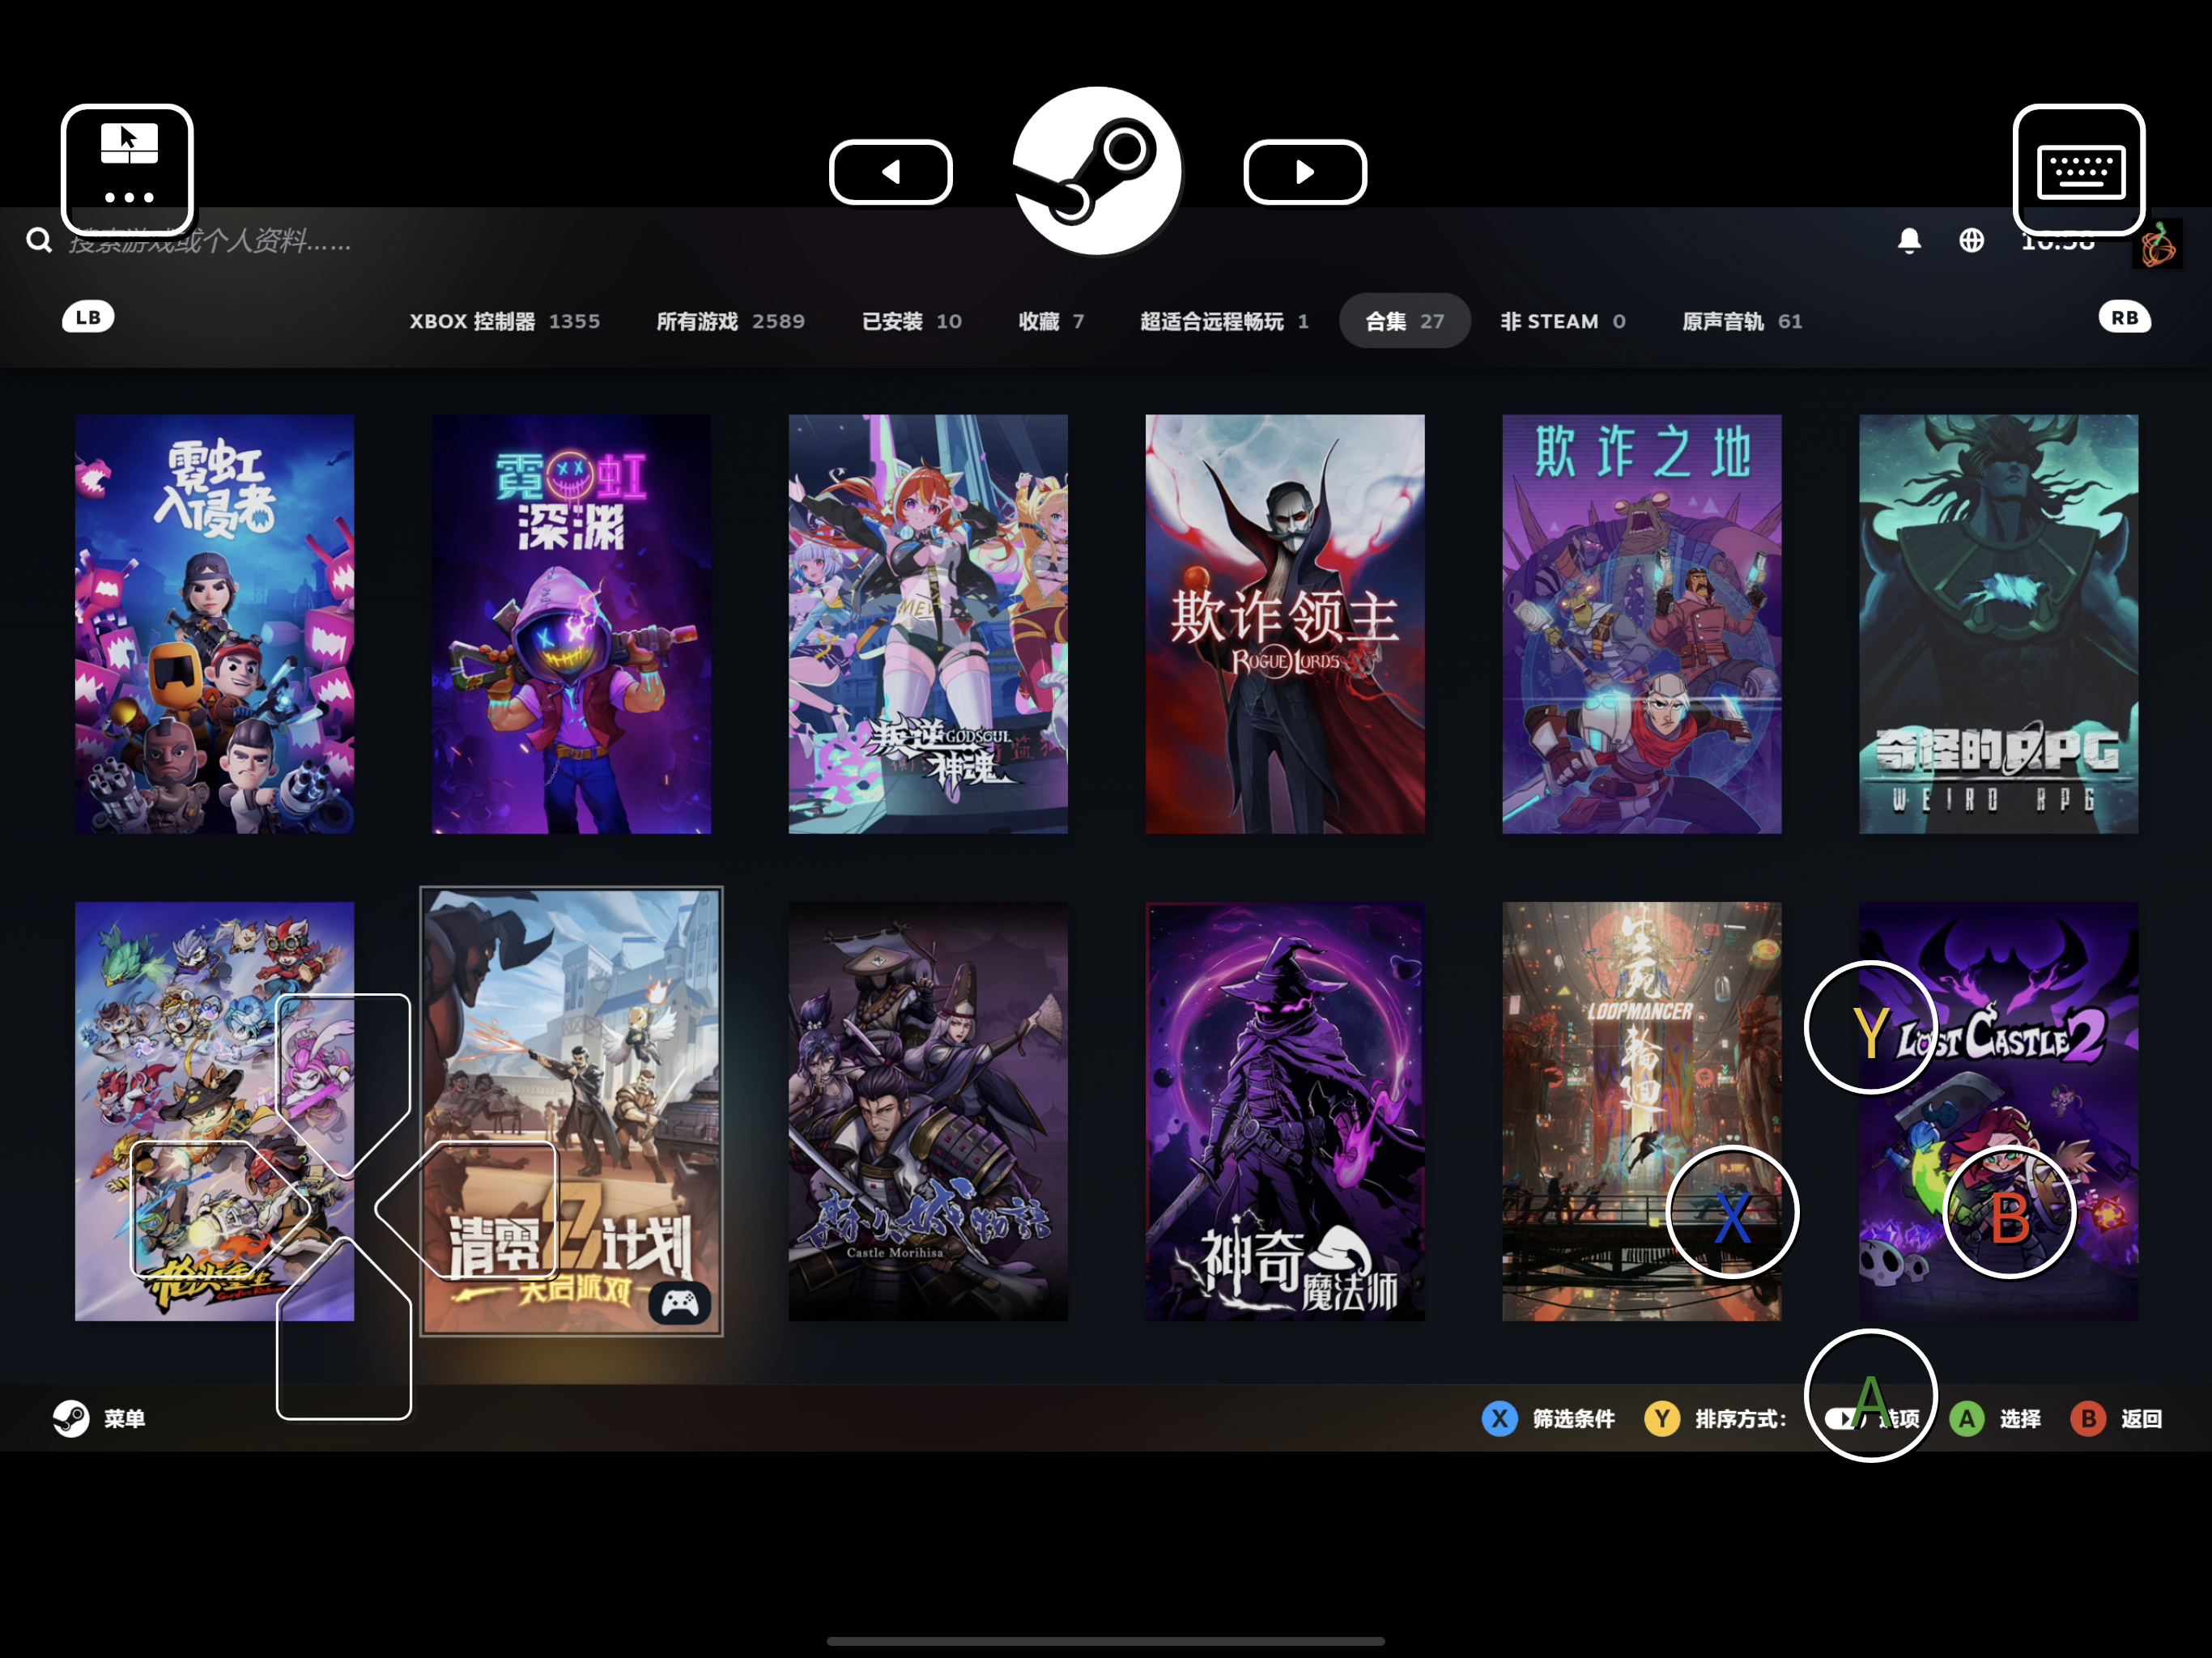Click the green A 选择 footer hint
Viewport: 2212px width, 1658px height.
pos(1995,1418)
